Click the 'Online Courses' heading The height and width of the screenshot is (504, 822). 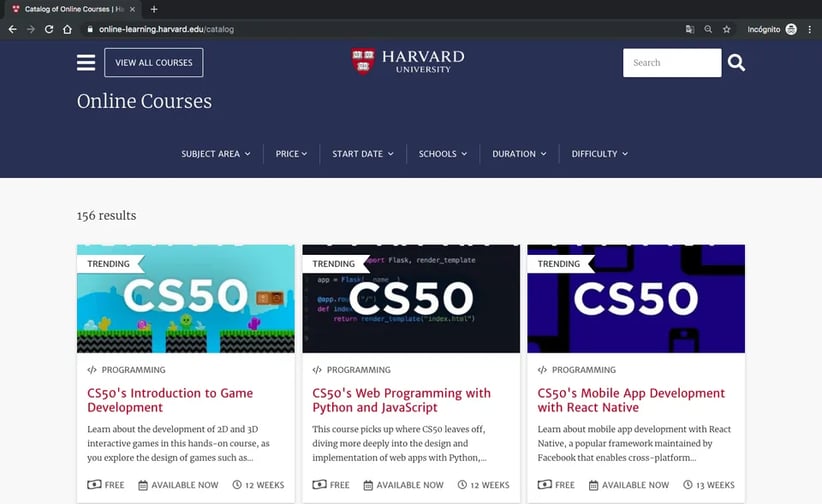[144, 101]
